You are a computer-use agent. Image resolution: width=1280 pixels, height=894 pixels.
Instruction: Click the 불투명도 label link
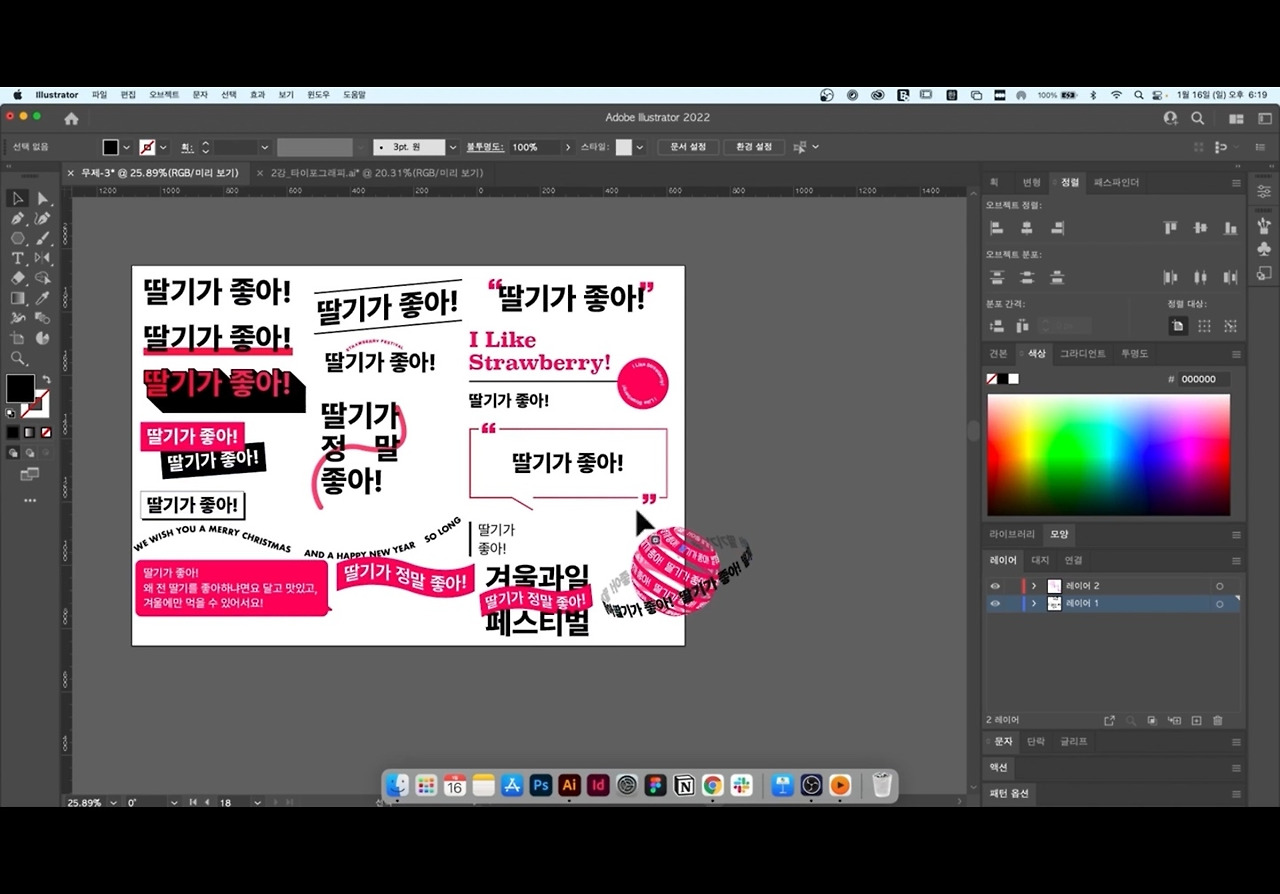[485, 147]
